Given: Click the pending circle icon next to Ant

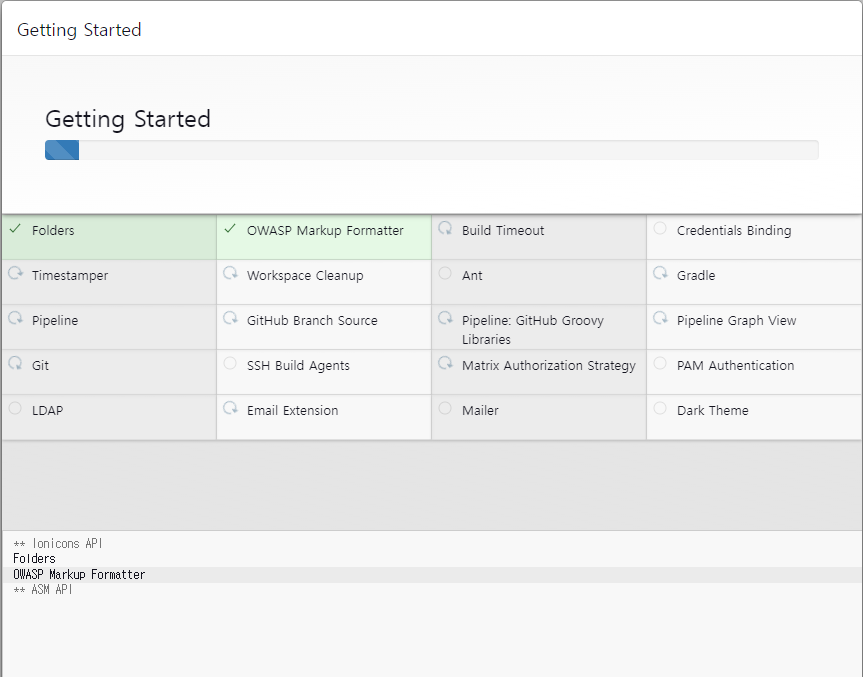Looking at the screenshot, I should tap(445, 273).
